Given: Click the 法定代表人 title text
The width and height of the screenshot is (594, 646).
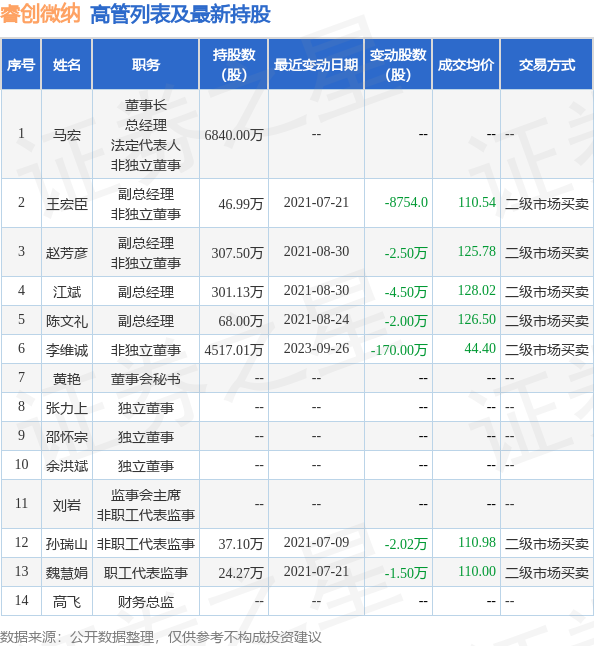Looking at the screenshot, I should (146, 145).
